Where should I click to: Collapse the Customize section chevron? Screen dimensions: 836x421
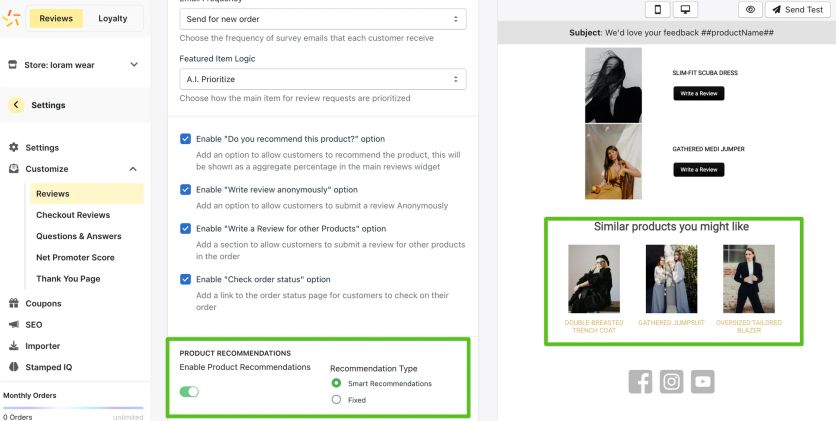point(133,169)
